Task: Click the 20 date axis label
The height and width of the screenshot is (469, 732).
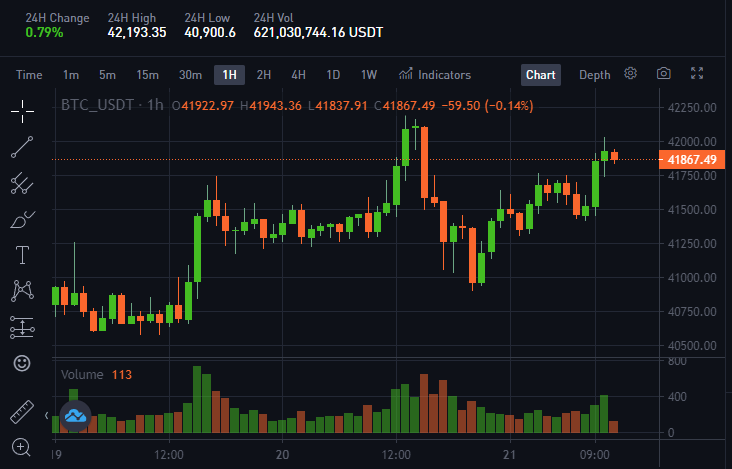Action: pos(282,455)
